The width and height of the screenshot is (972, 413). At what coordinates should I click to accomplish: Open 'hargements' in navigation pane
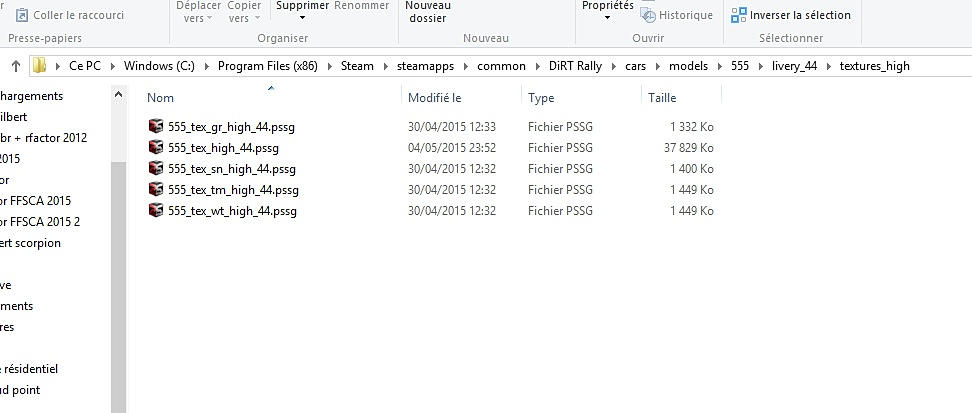click(32, 95)
